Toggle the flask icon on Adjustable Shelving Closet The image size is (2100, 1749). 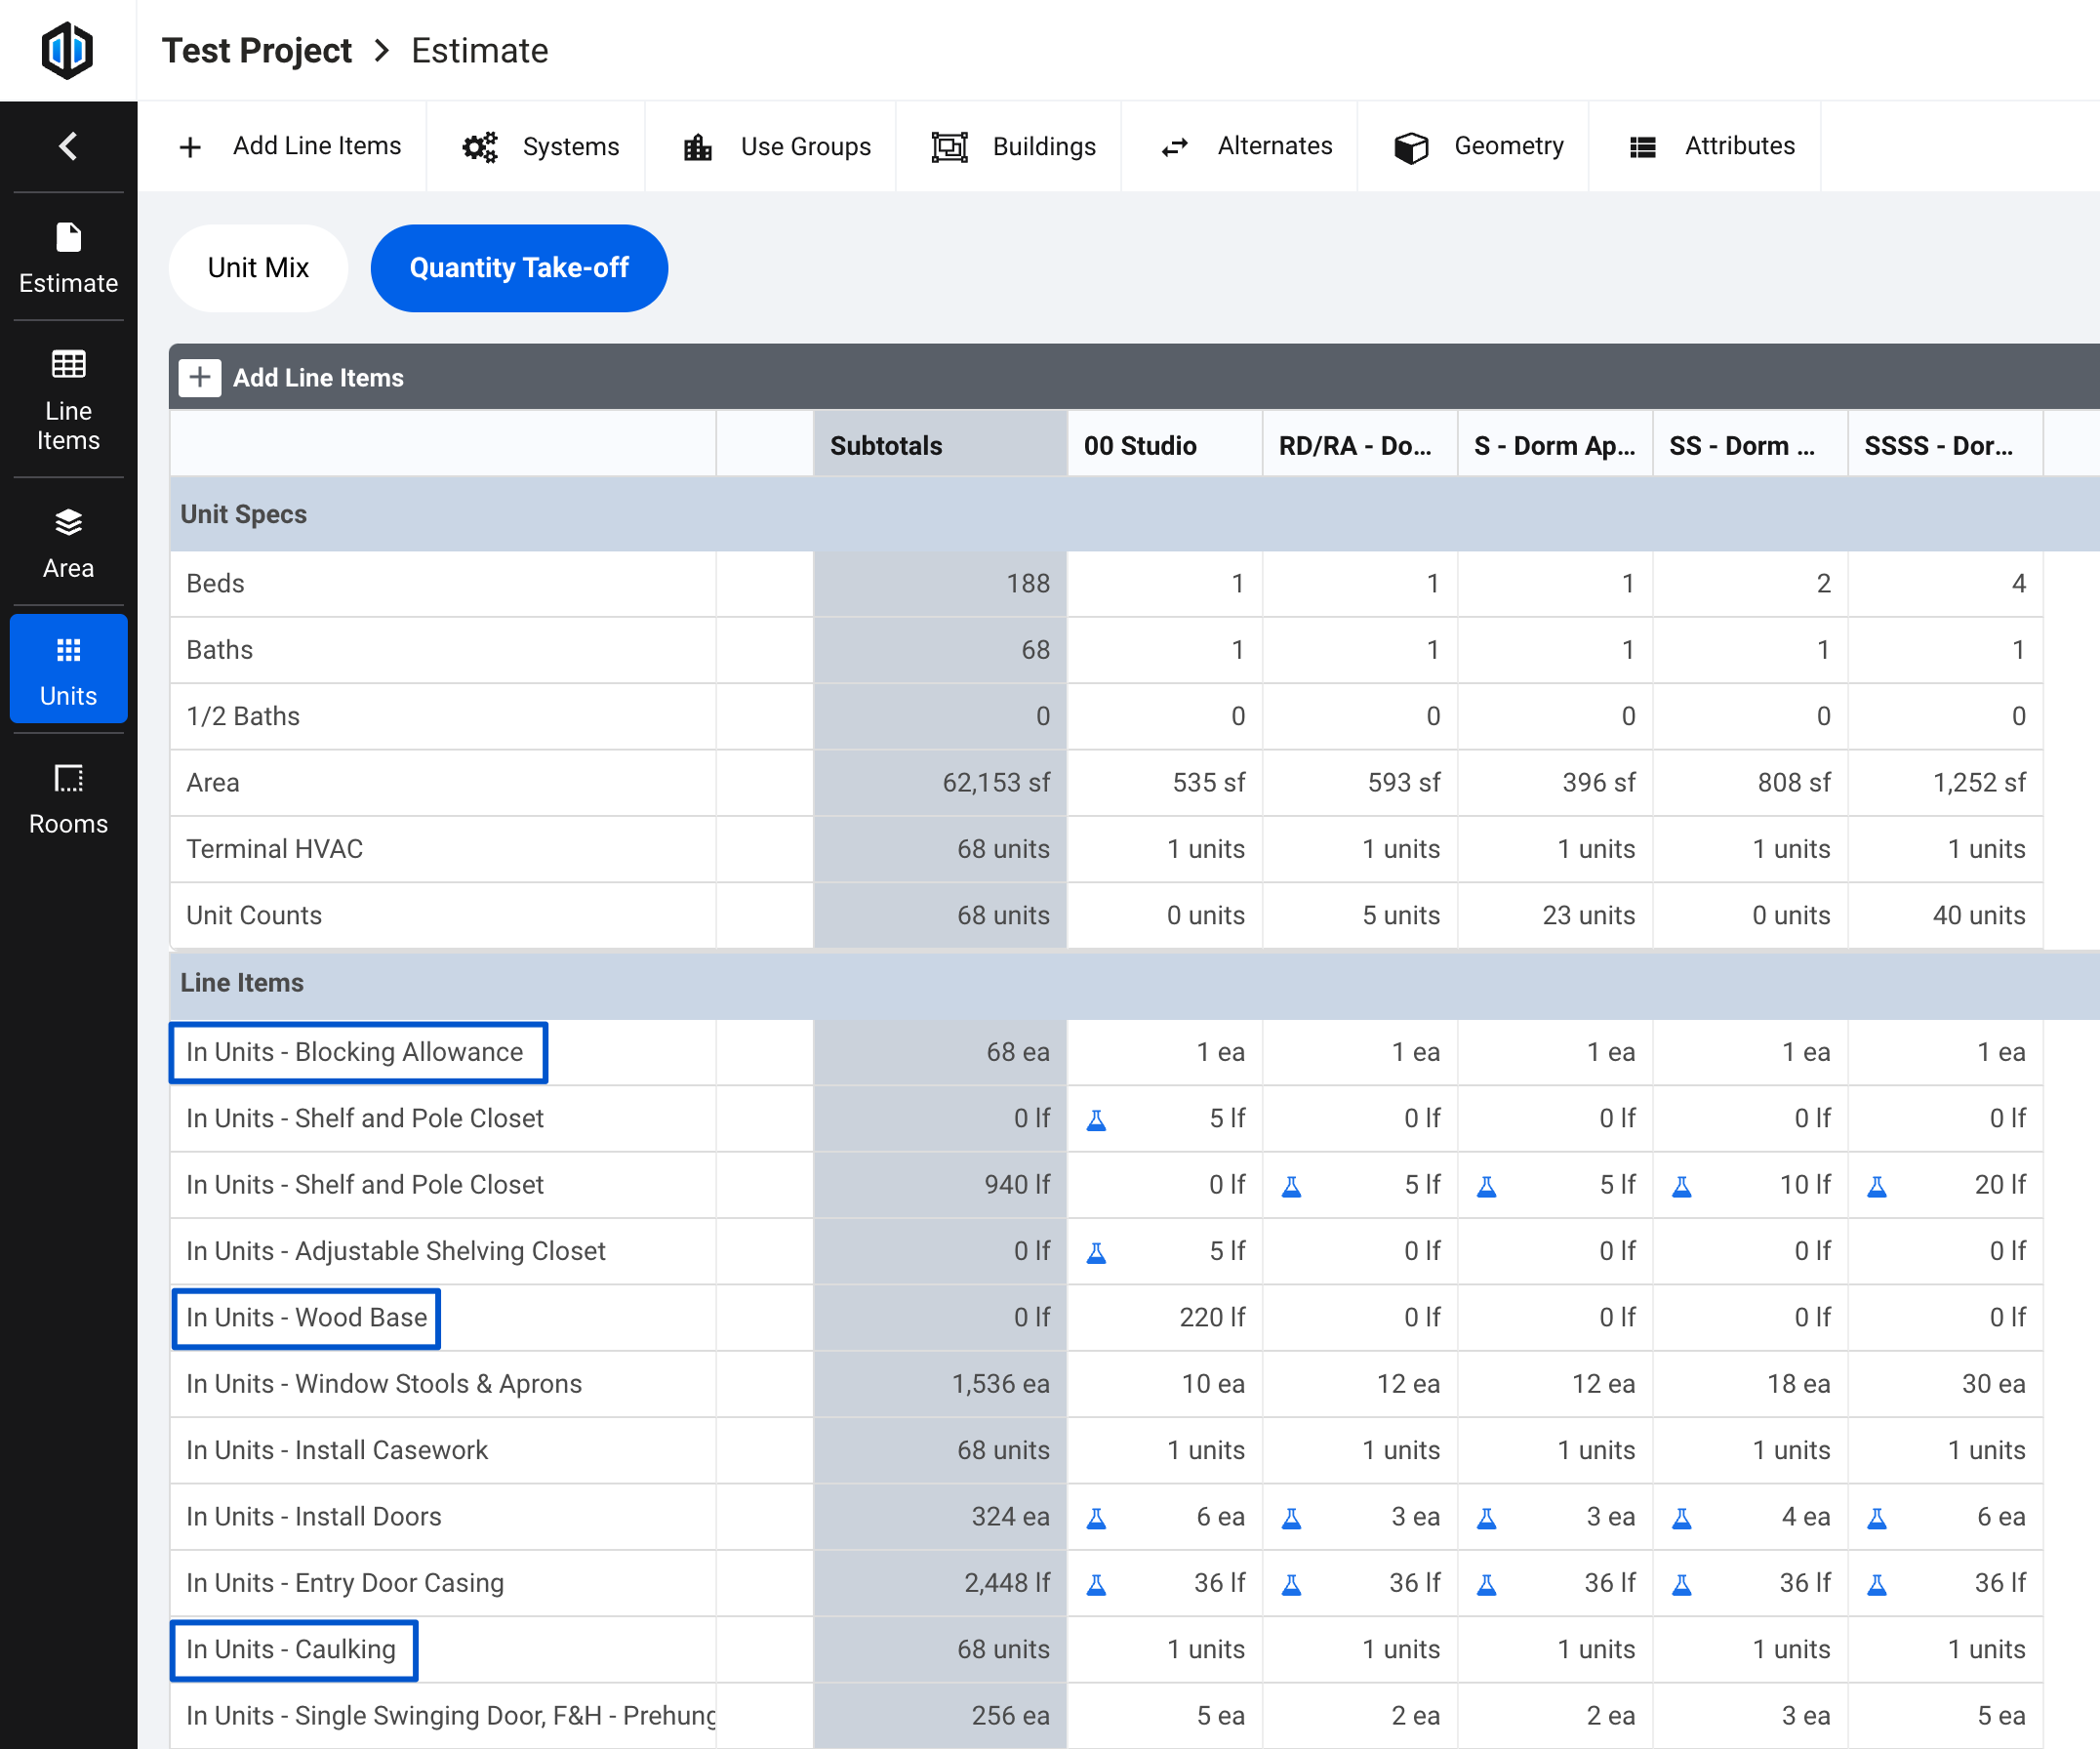[x=1098, y=1251]
